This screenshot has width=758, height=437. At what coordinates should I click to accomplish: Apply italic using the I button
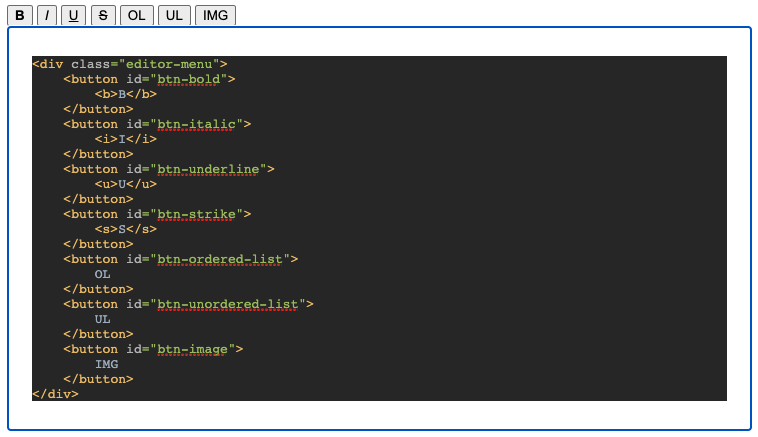pyautogui.click(x=47, y=15)
